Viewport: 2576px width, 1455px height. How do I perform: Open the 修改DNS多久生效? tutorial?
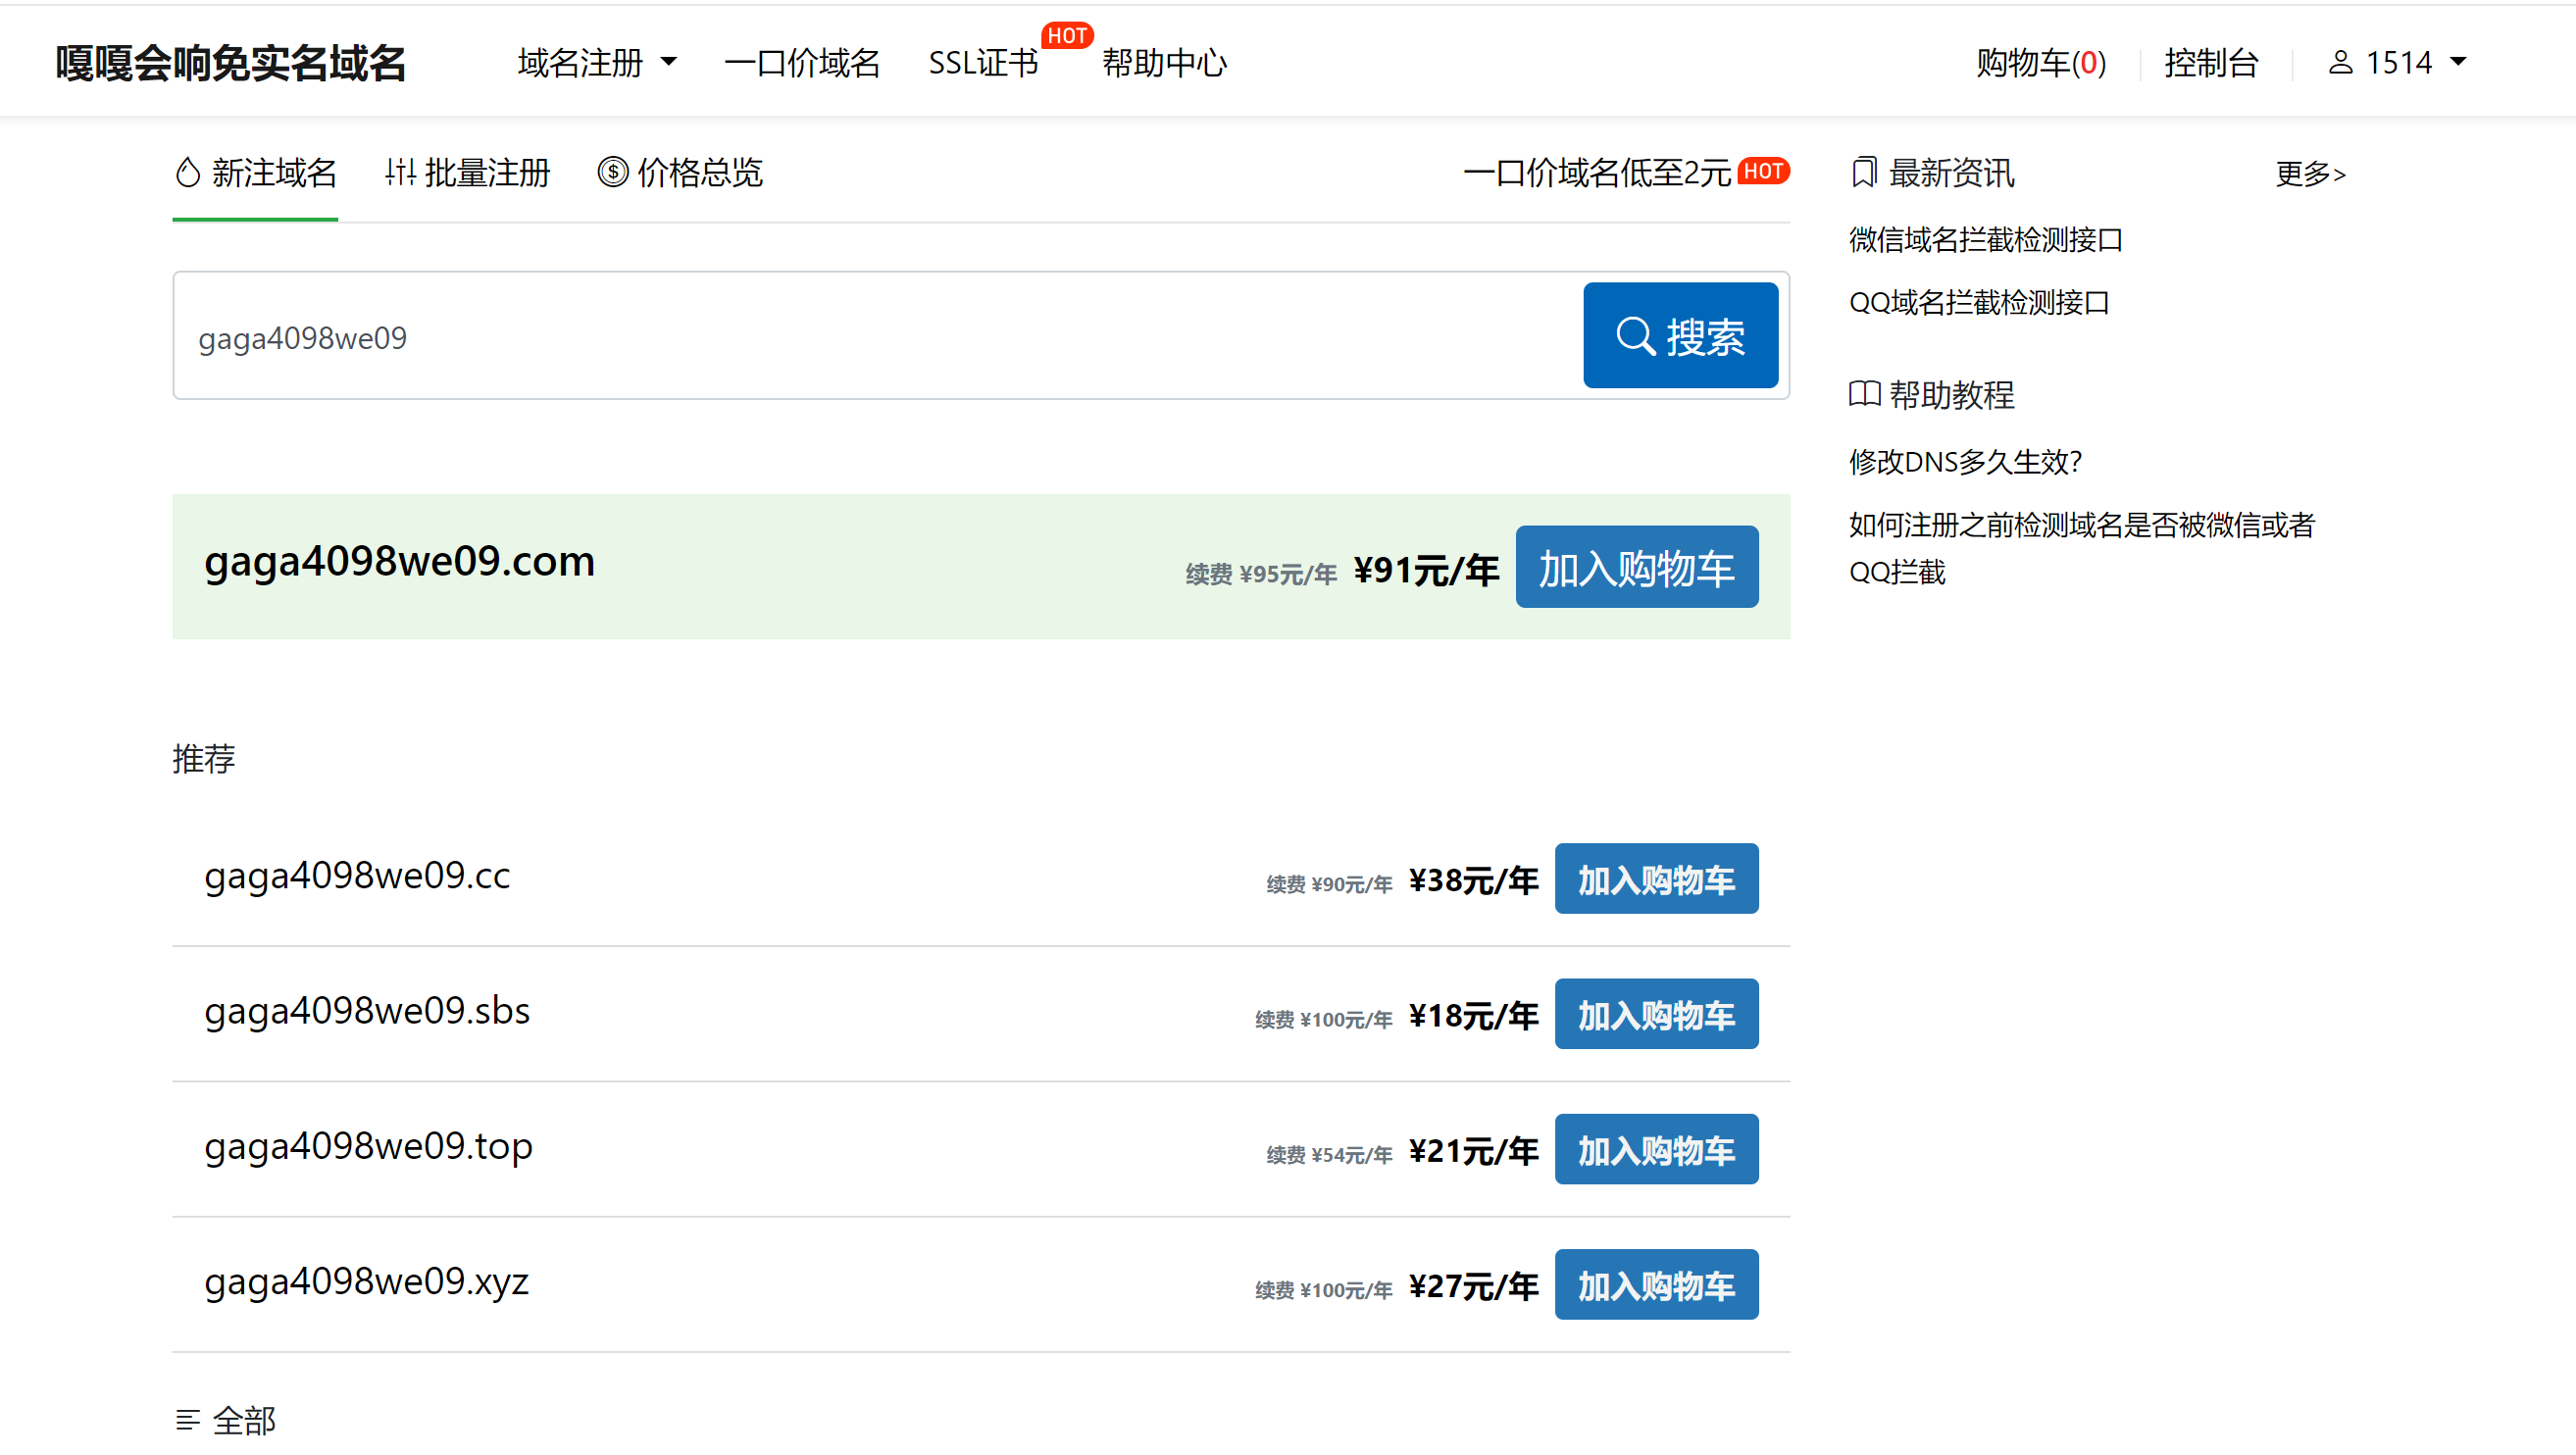(x=1965, y=462)
